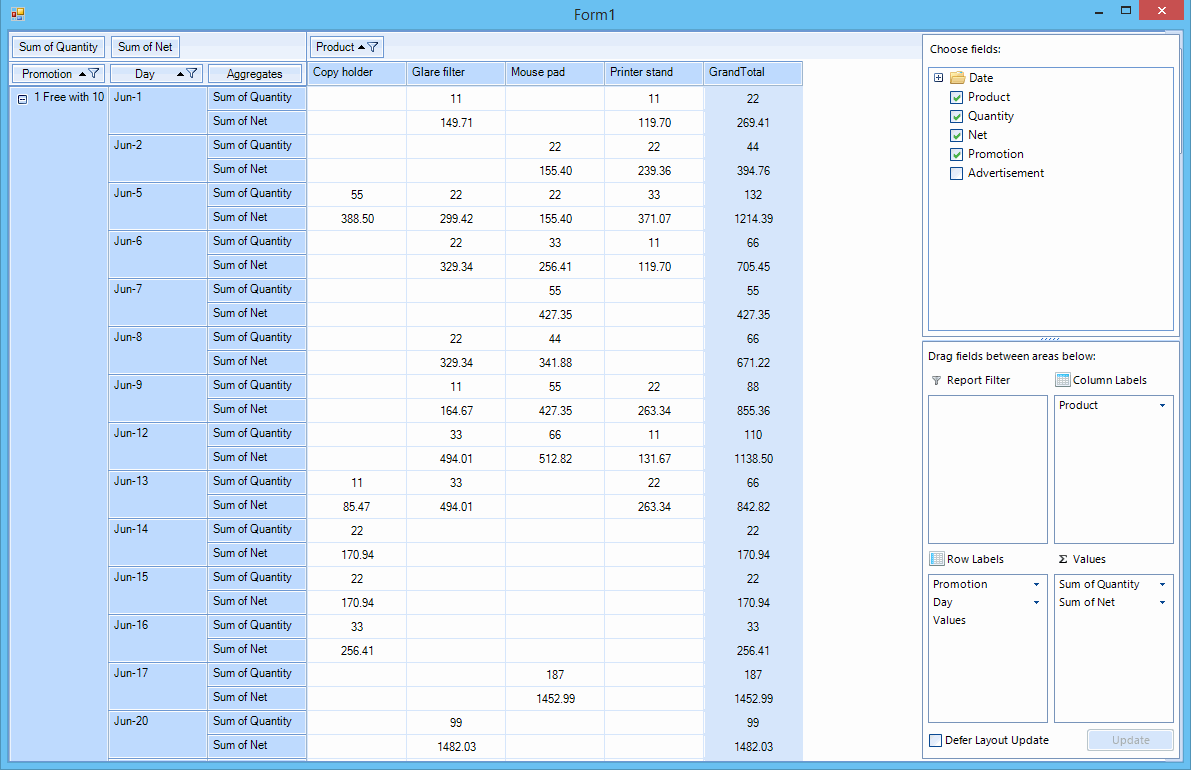Click the Aggregates header button
This screenshot has width=1191, height=770.
tap(254, 74)
